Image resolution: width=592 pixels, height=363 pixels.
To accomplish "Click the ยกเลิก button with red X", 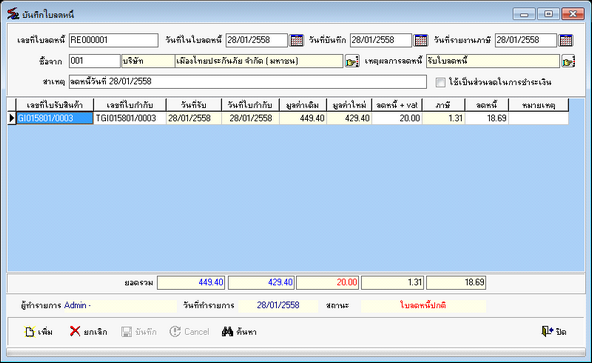I will [89, 332].
